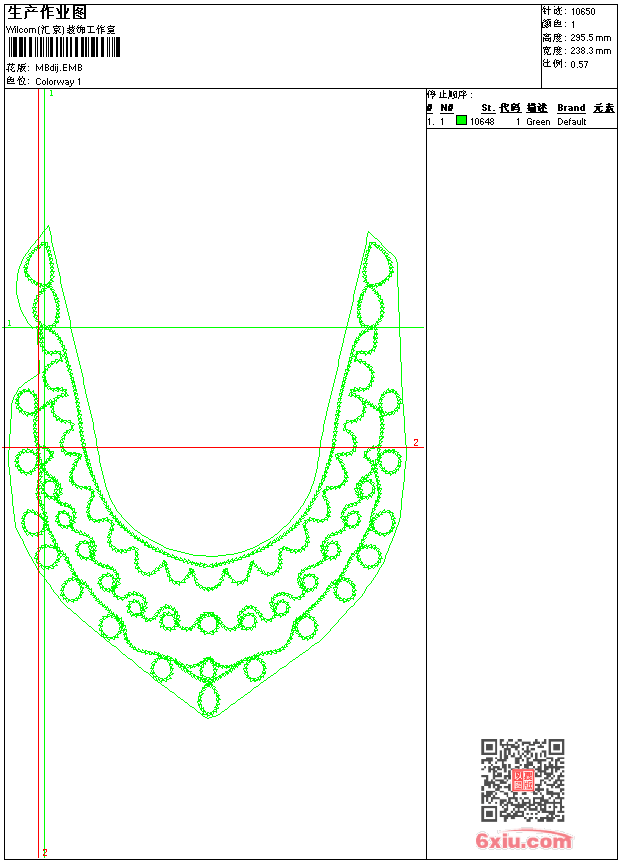Click the red seal inside the QR code
This screenshot has width=620, height=860.
point(522,780)
